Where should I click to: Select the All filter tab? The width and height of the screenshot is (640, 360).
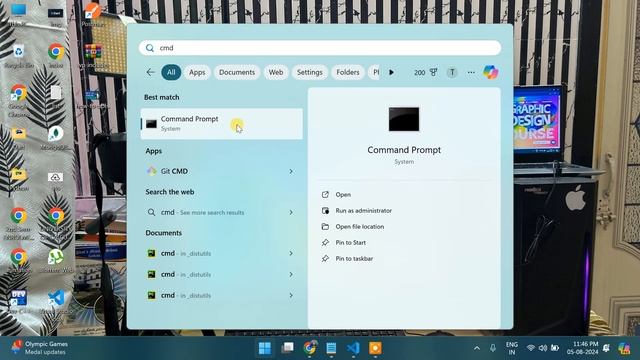tap(171, 72)
